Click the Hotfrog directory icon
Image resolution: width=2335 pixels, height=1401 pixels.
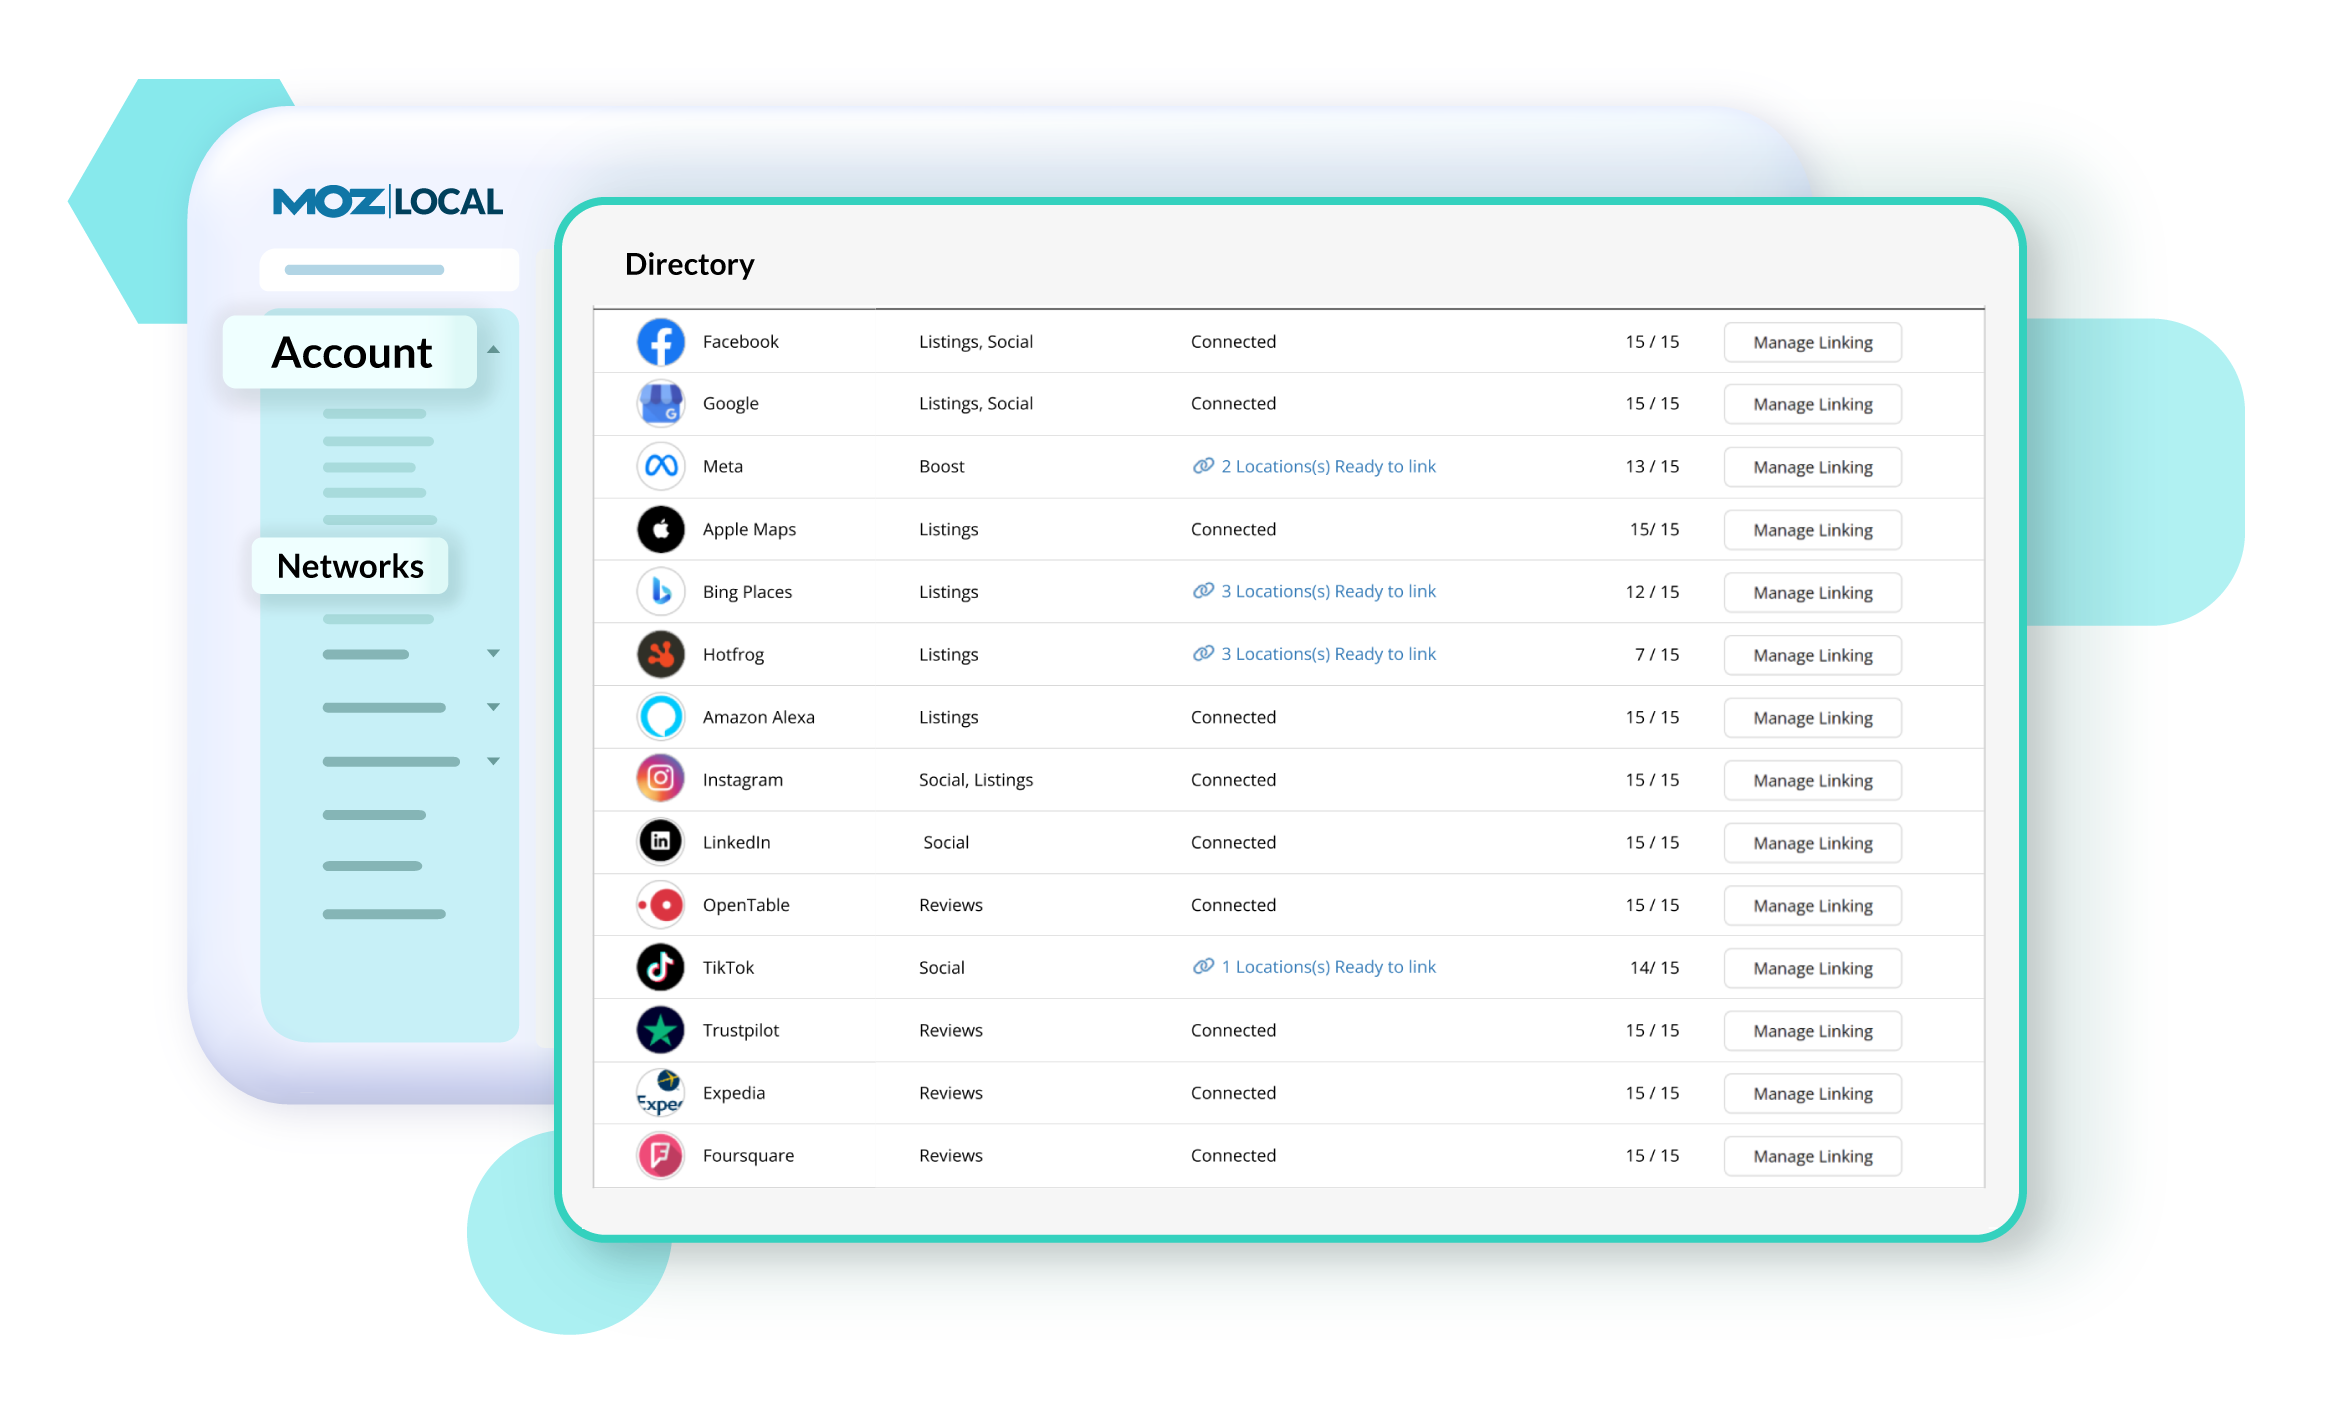pos(660,654)
